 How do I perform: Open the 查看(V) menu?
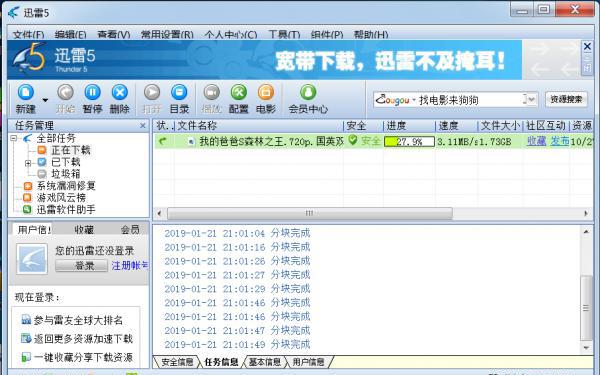click(x=114, y=35)
